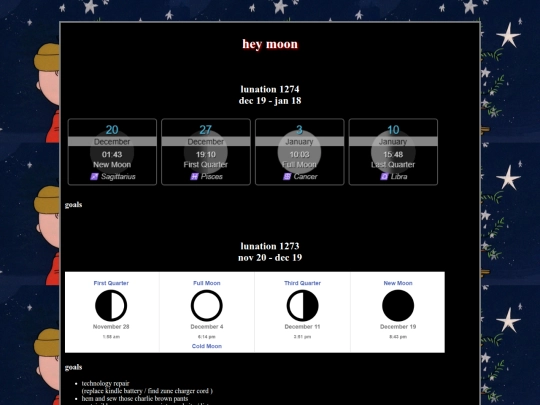Viewport: 540px width, 405px height.
Task: Click the Full Moon circle graphic
Action: (207, 305)
